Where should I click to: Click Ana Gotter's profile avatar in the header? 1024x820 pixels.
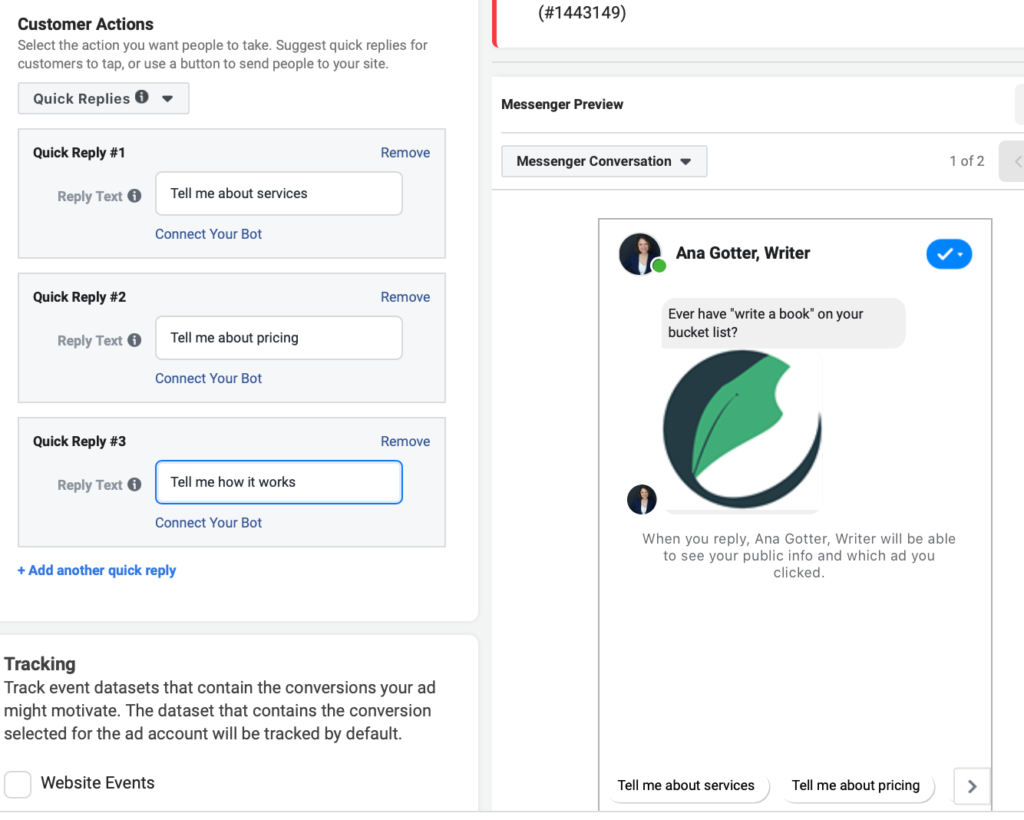pyautogui.click(x=641, y=253)
